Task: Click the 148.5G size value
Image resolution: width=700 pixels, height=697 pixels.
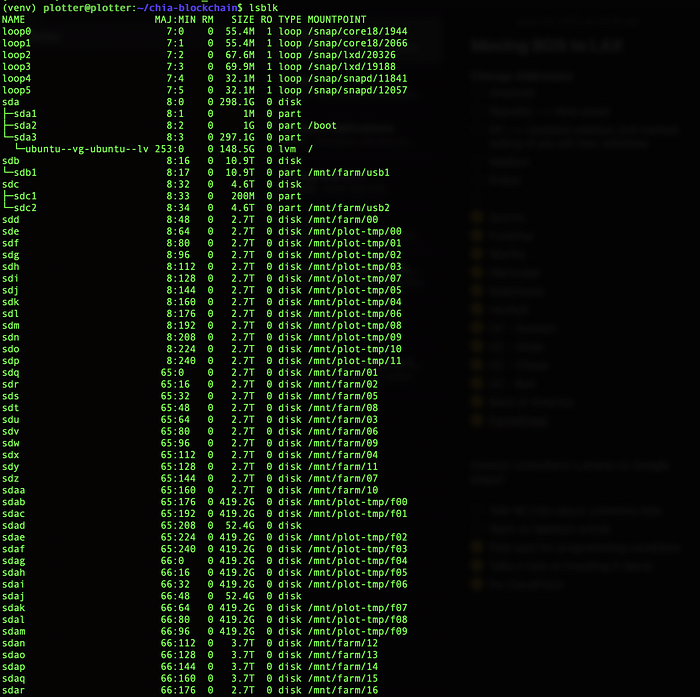Action: (x=237, y=149)
